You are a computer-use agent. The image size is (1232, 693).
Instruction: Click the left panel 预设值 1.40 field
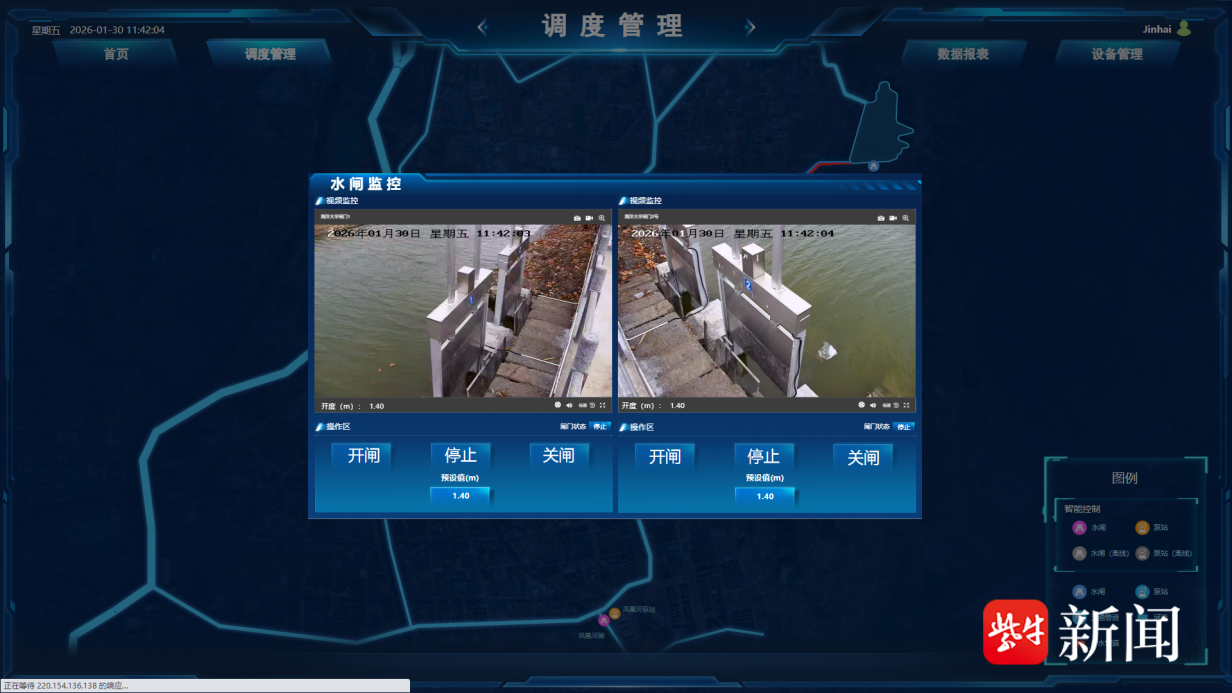(461, 496)
